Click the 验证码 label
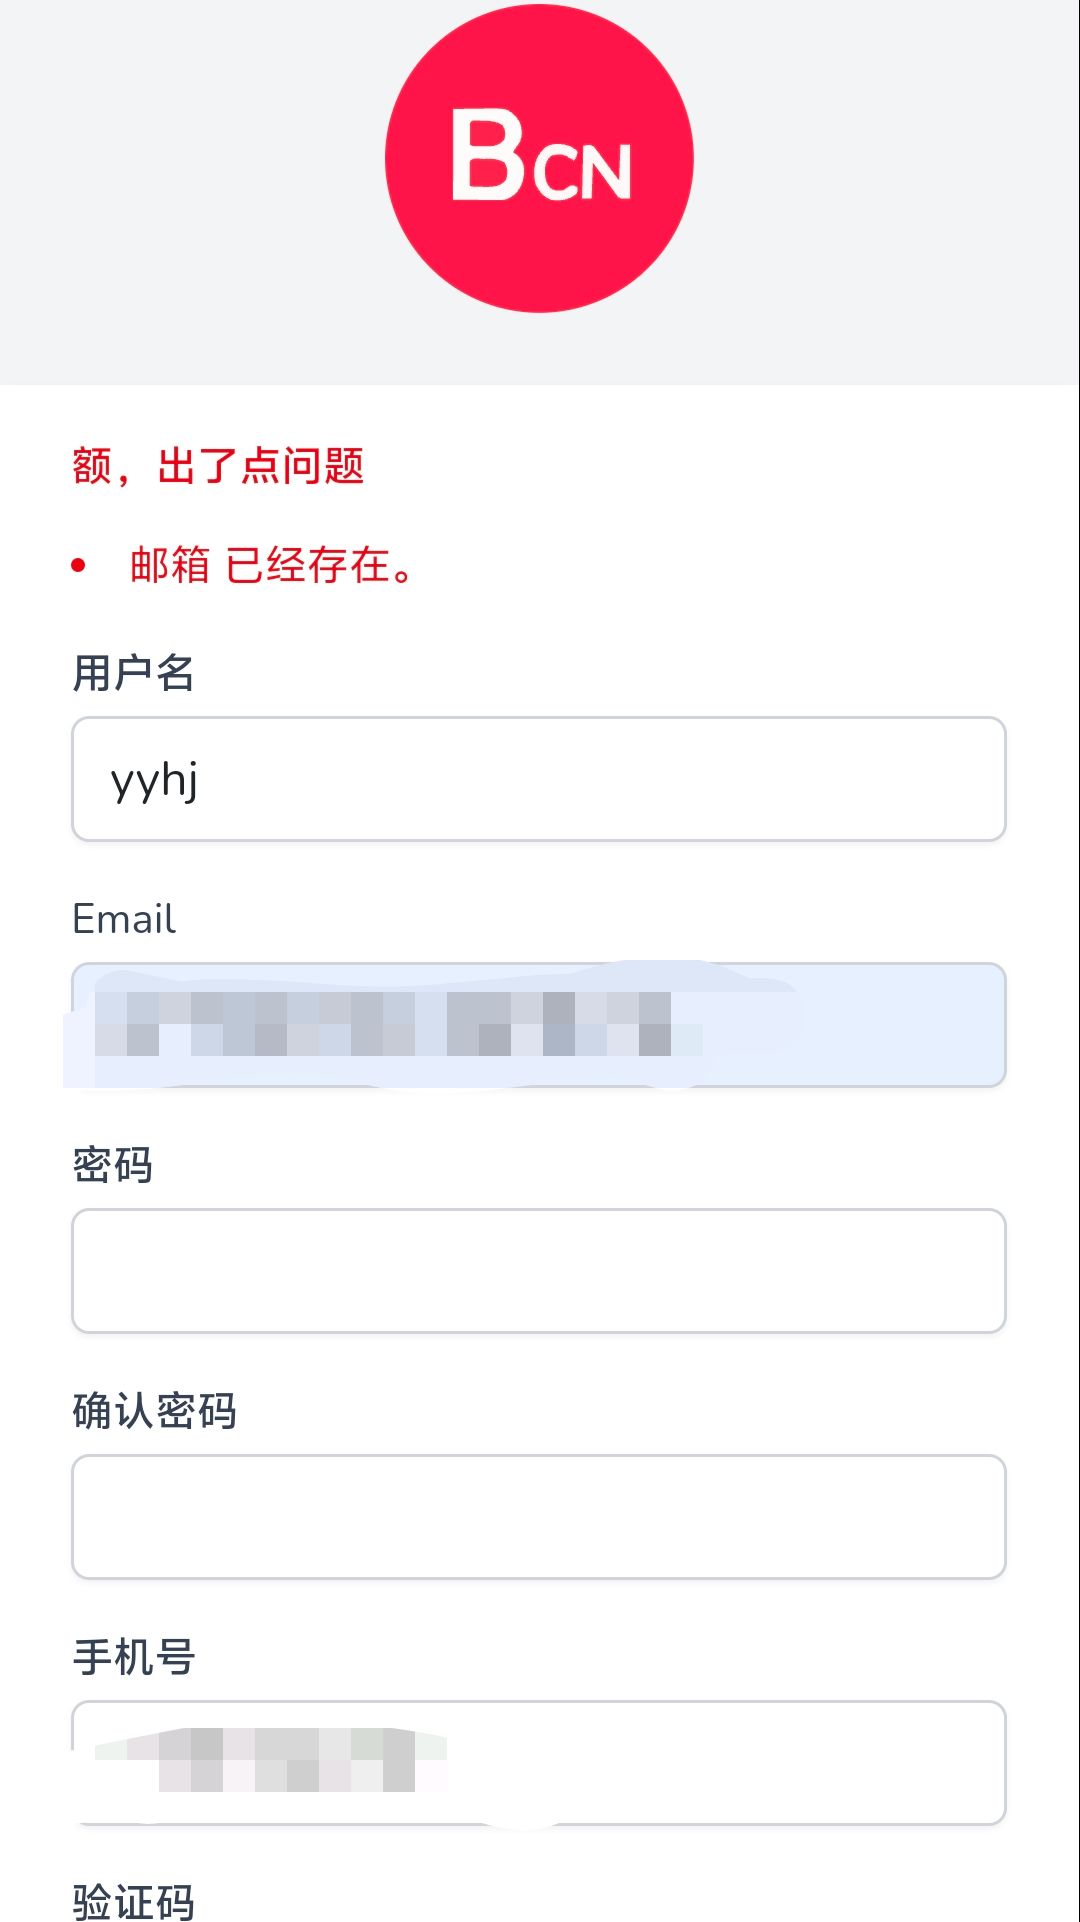Screen dimensions: 1080x1922 click(x=133, y=1901)
